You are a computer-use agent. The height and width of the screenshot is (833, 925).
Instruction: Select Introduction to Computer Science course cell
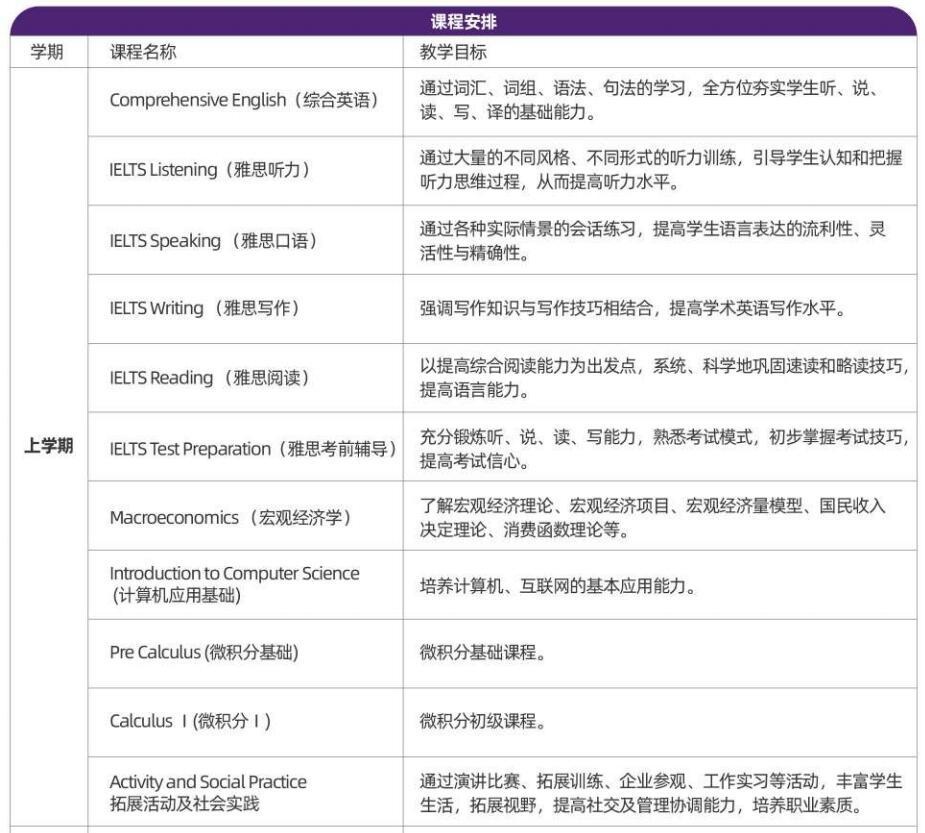(234, 585)
